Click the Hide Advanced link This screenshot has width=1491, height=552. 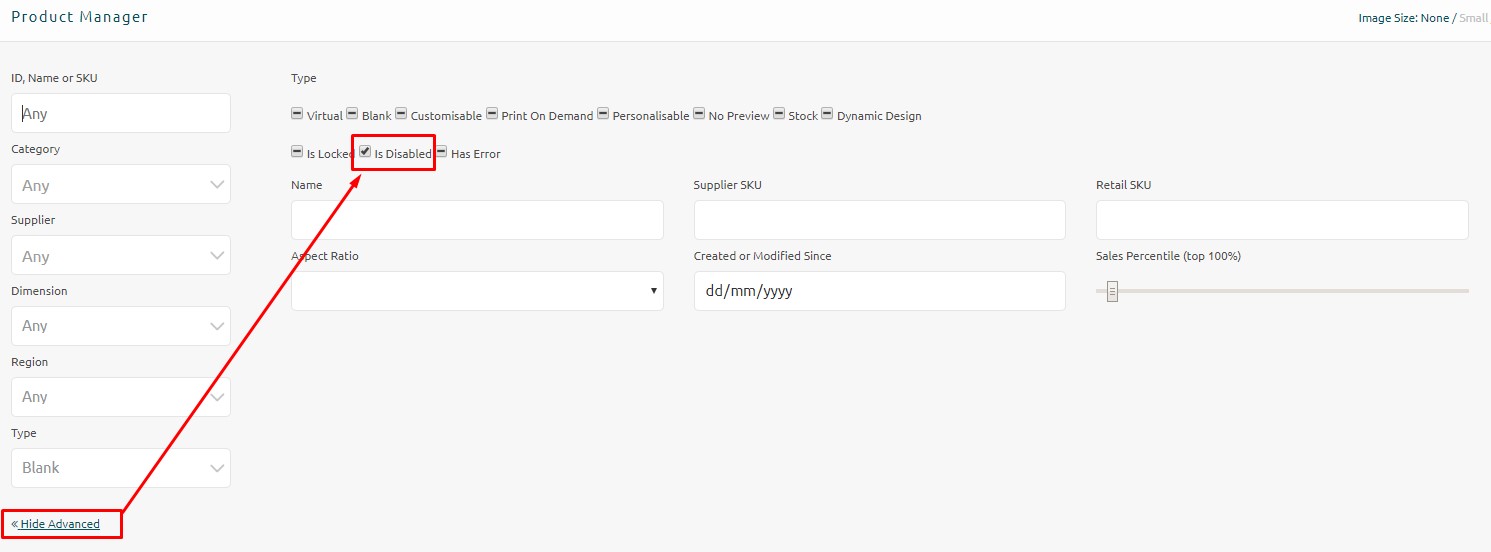[60, 524]
